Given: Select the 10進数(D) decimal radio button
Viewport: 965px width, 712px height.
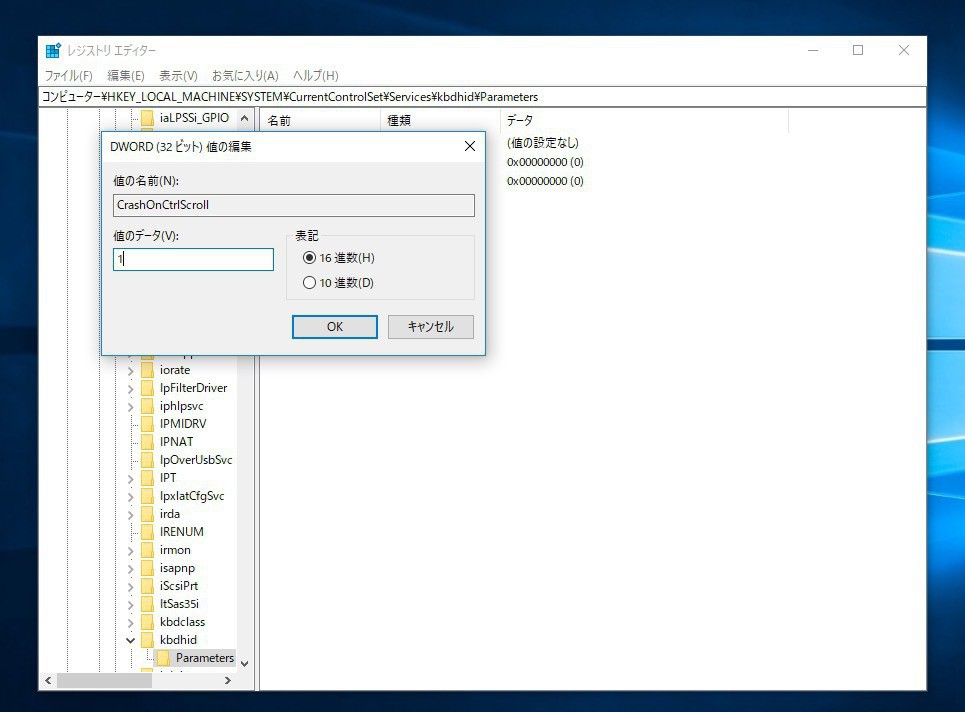Looking at the screenshot, I should click(309, 283).
